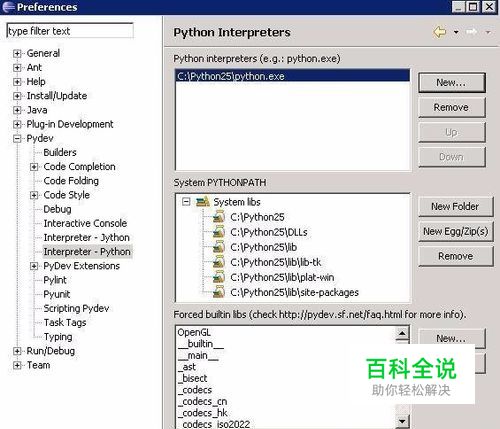Click the back navigation arrow icon
500x429 pixels.
coord(440,32)
